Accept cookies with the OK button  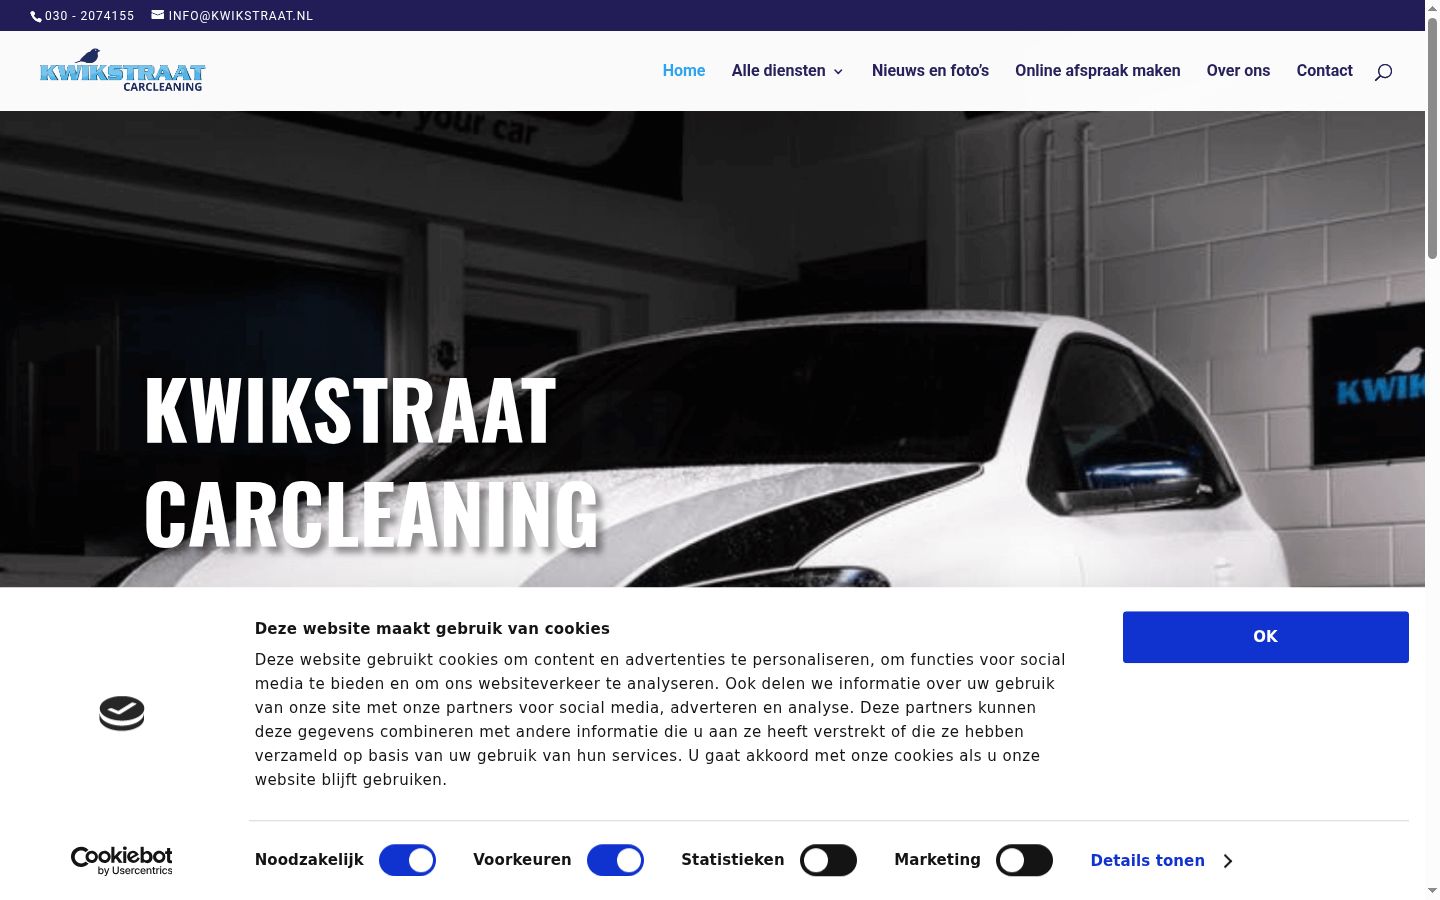(x=1266, y=637)
